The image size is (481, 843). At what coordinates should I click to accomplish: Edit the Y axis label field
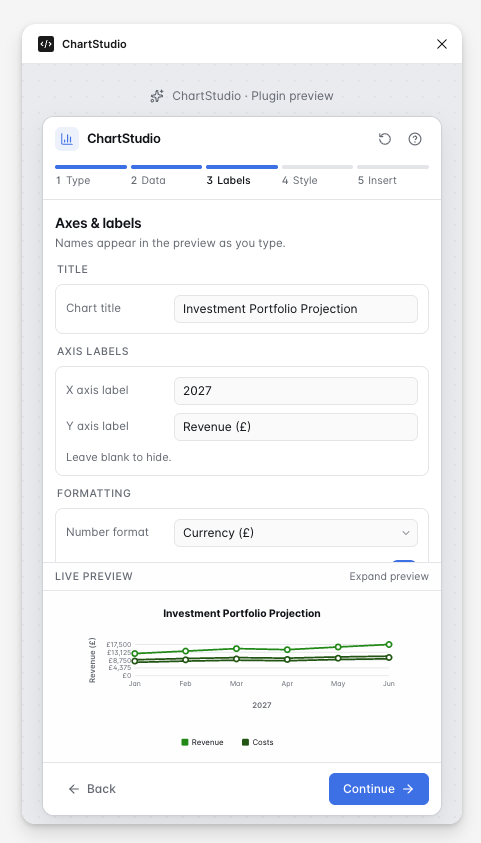296,427
